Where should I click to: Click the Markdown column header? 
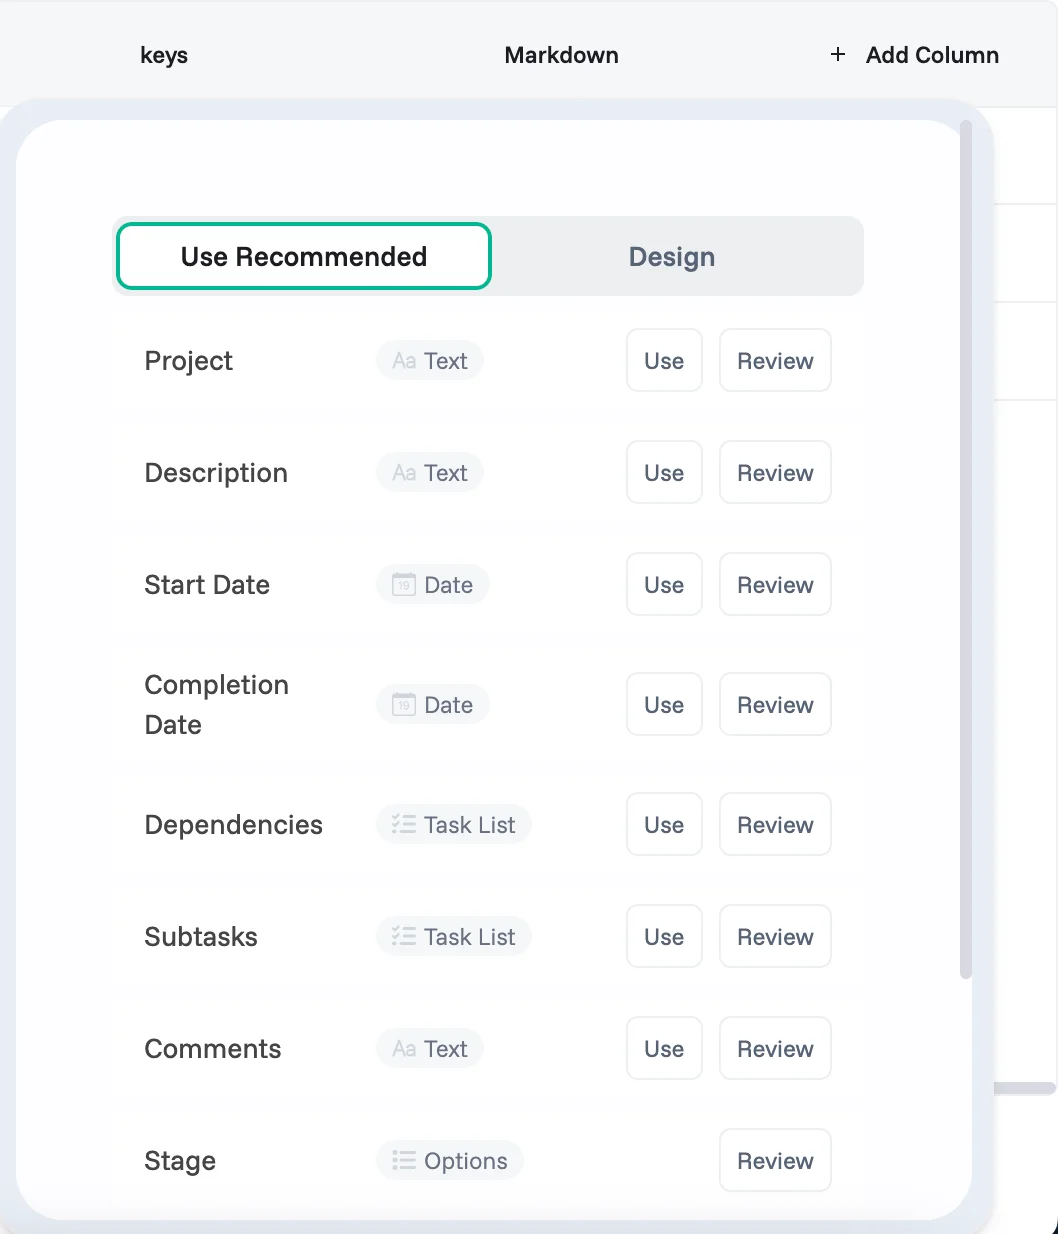click(x=561, y=55)
